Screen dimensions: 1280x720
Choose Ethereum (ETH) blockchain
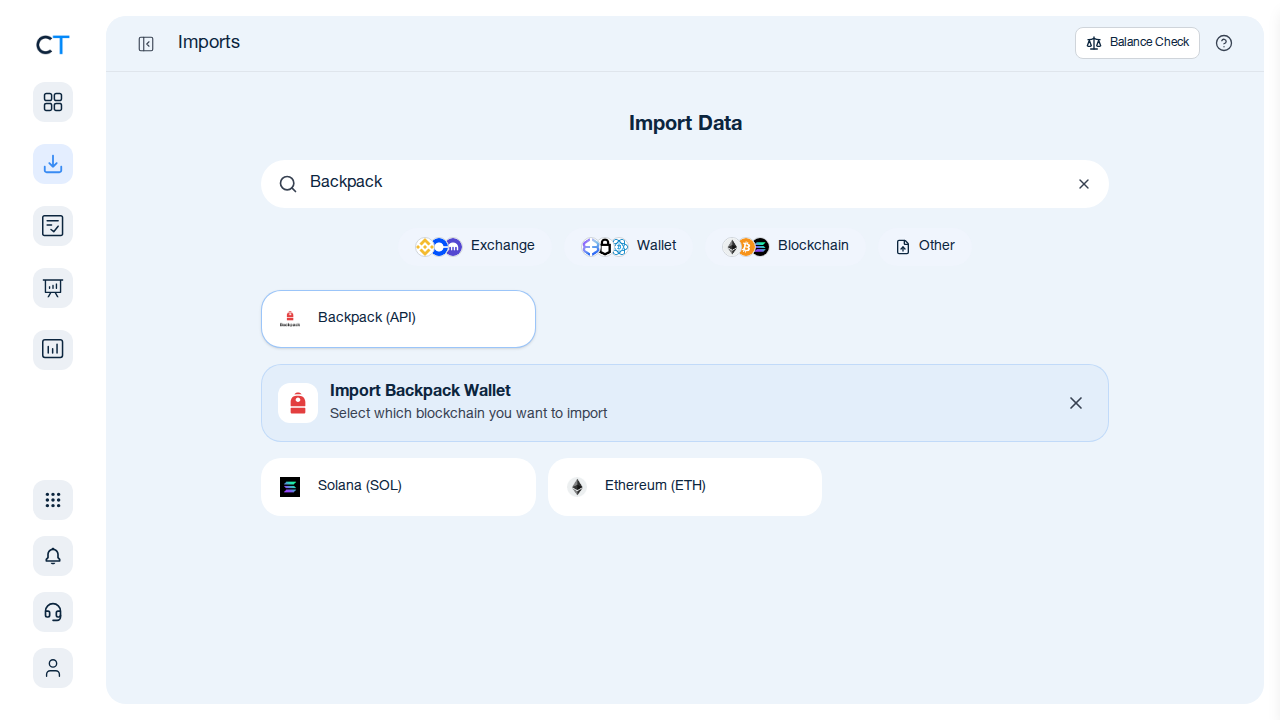pyautogui.click(x=685, y=487)
